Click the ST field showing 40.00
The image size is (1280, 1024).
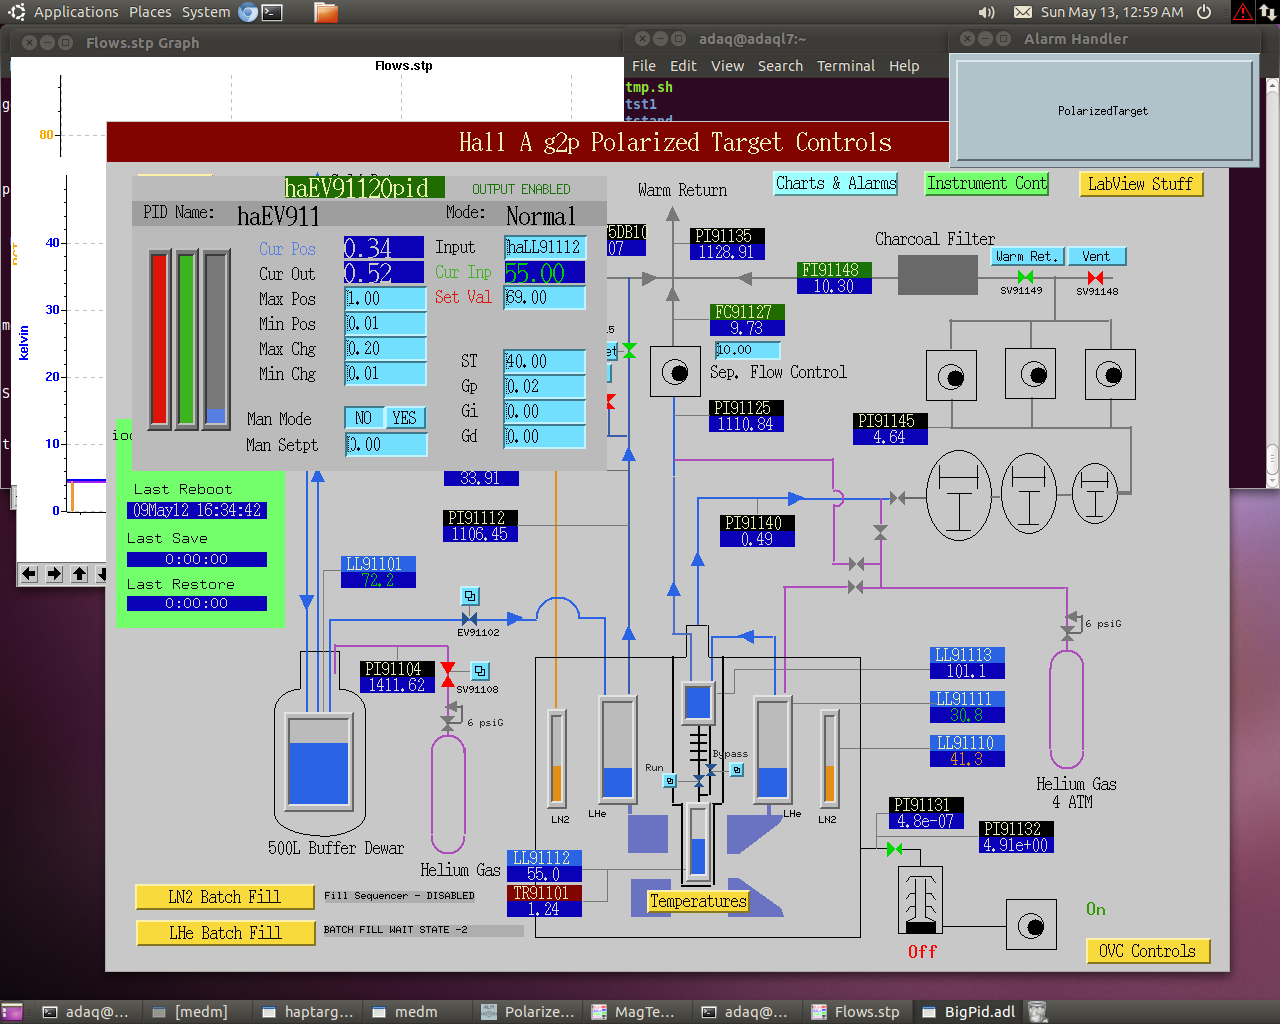pyautogui.click(x=544, y=361)
